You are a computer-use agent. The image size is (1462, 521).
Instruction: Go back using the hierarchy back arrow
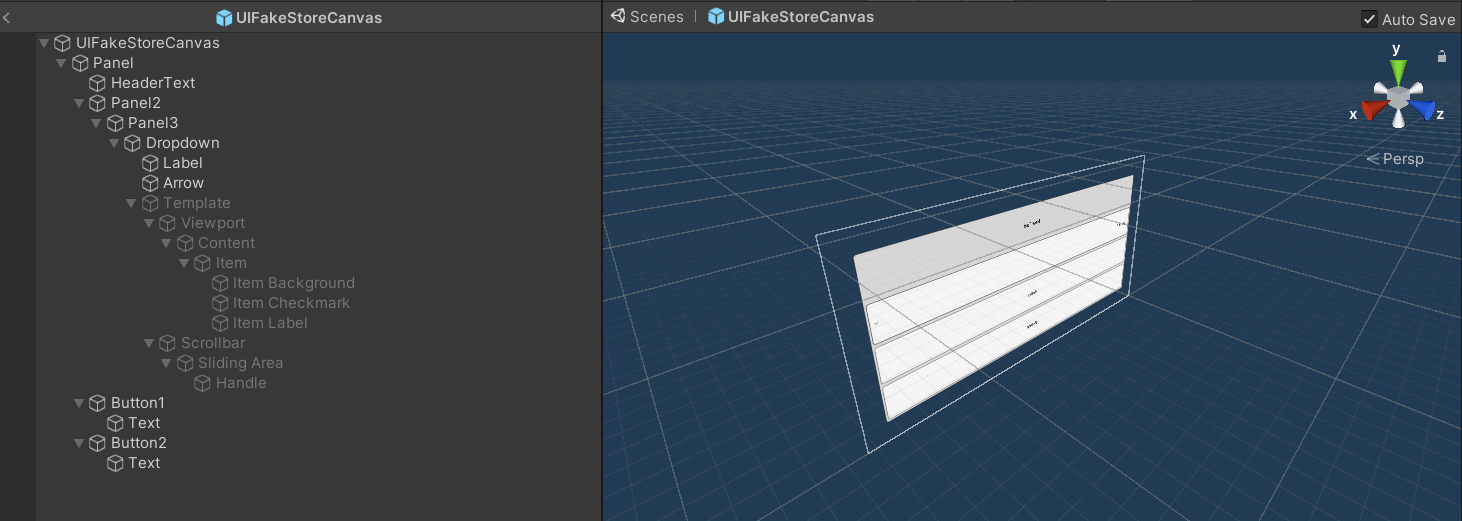6,17
